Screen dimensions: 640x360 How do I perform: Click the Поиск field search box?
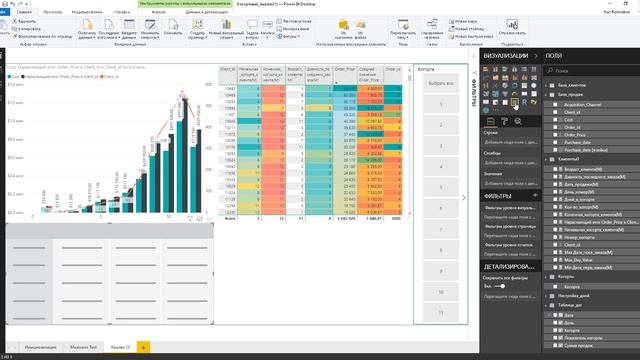pos(593,71)
